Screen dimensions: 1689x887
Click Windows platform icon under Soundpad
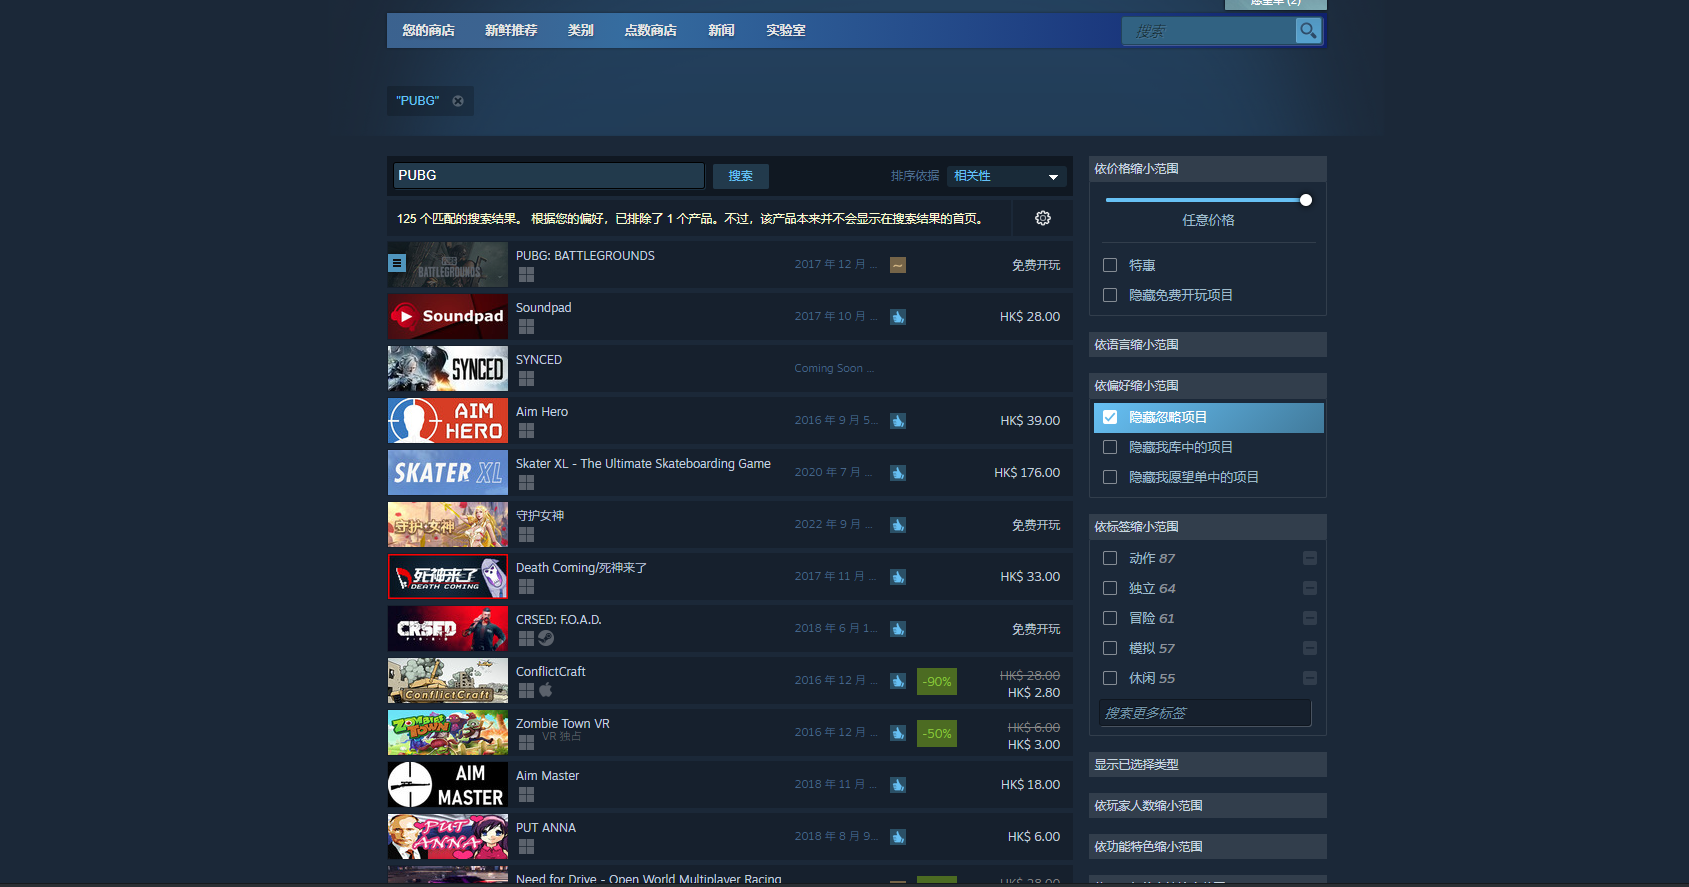526,327
